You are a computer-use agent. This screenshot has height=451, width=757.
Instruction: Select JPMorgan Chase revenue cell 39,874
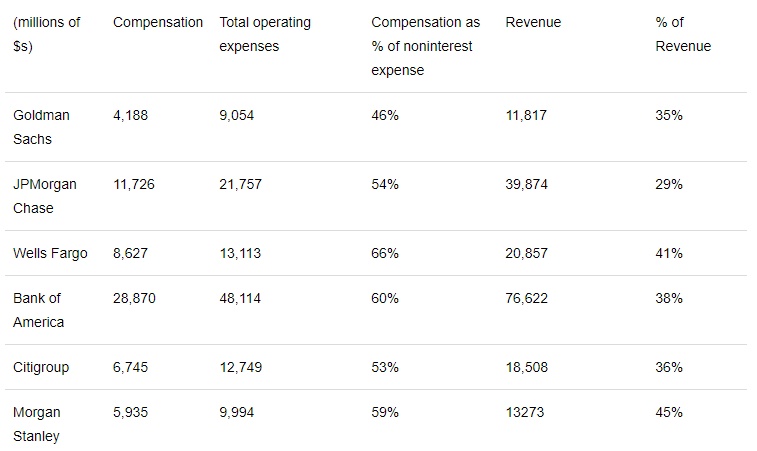click(x=527, y=184)
